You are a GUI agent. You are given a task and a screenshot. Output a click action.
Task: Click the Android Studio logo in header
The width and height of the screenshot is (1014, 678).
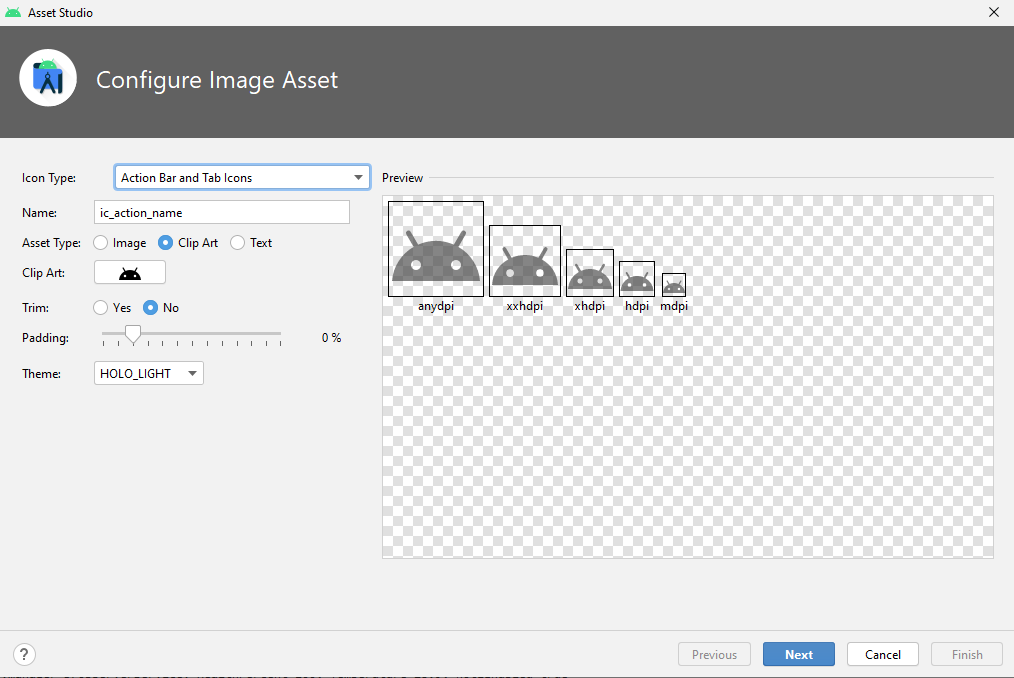pos(48,78)
